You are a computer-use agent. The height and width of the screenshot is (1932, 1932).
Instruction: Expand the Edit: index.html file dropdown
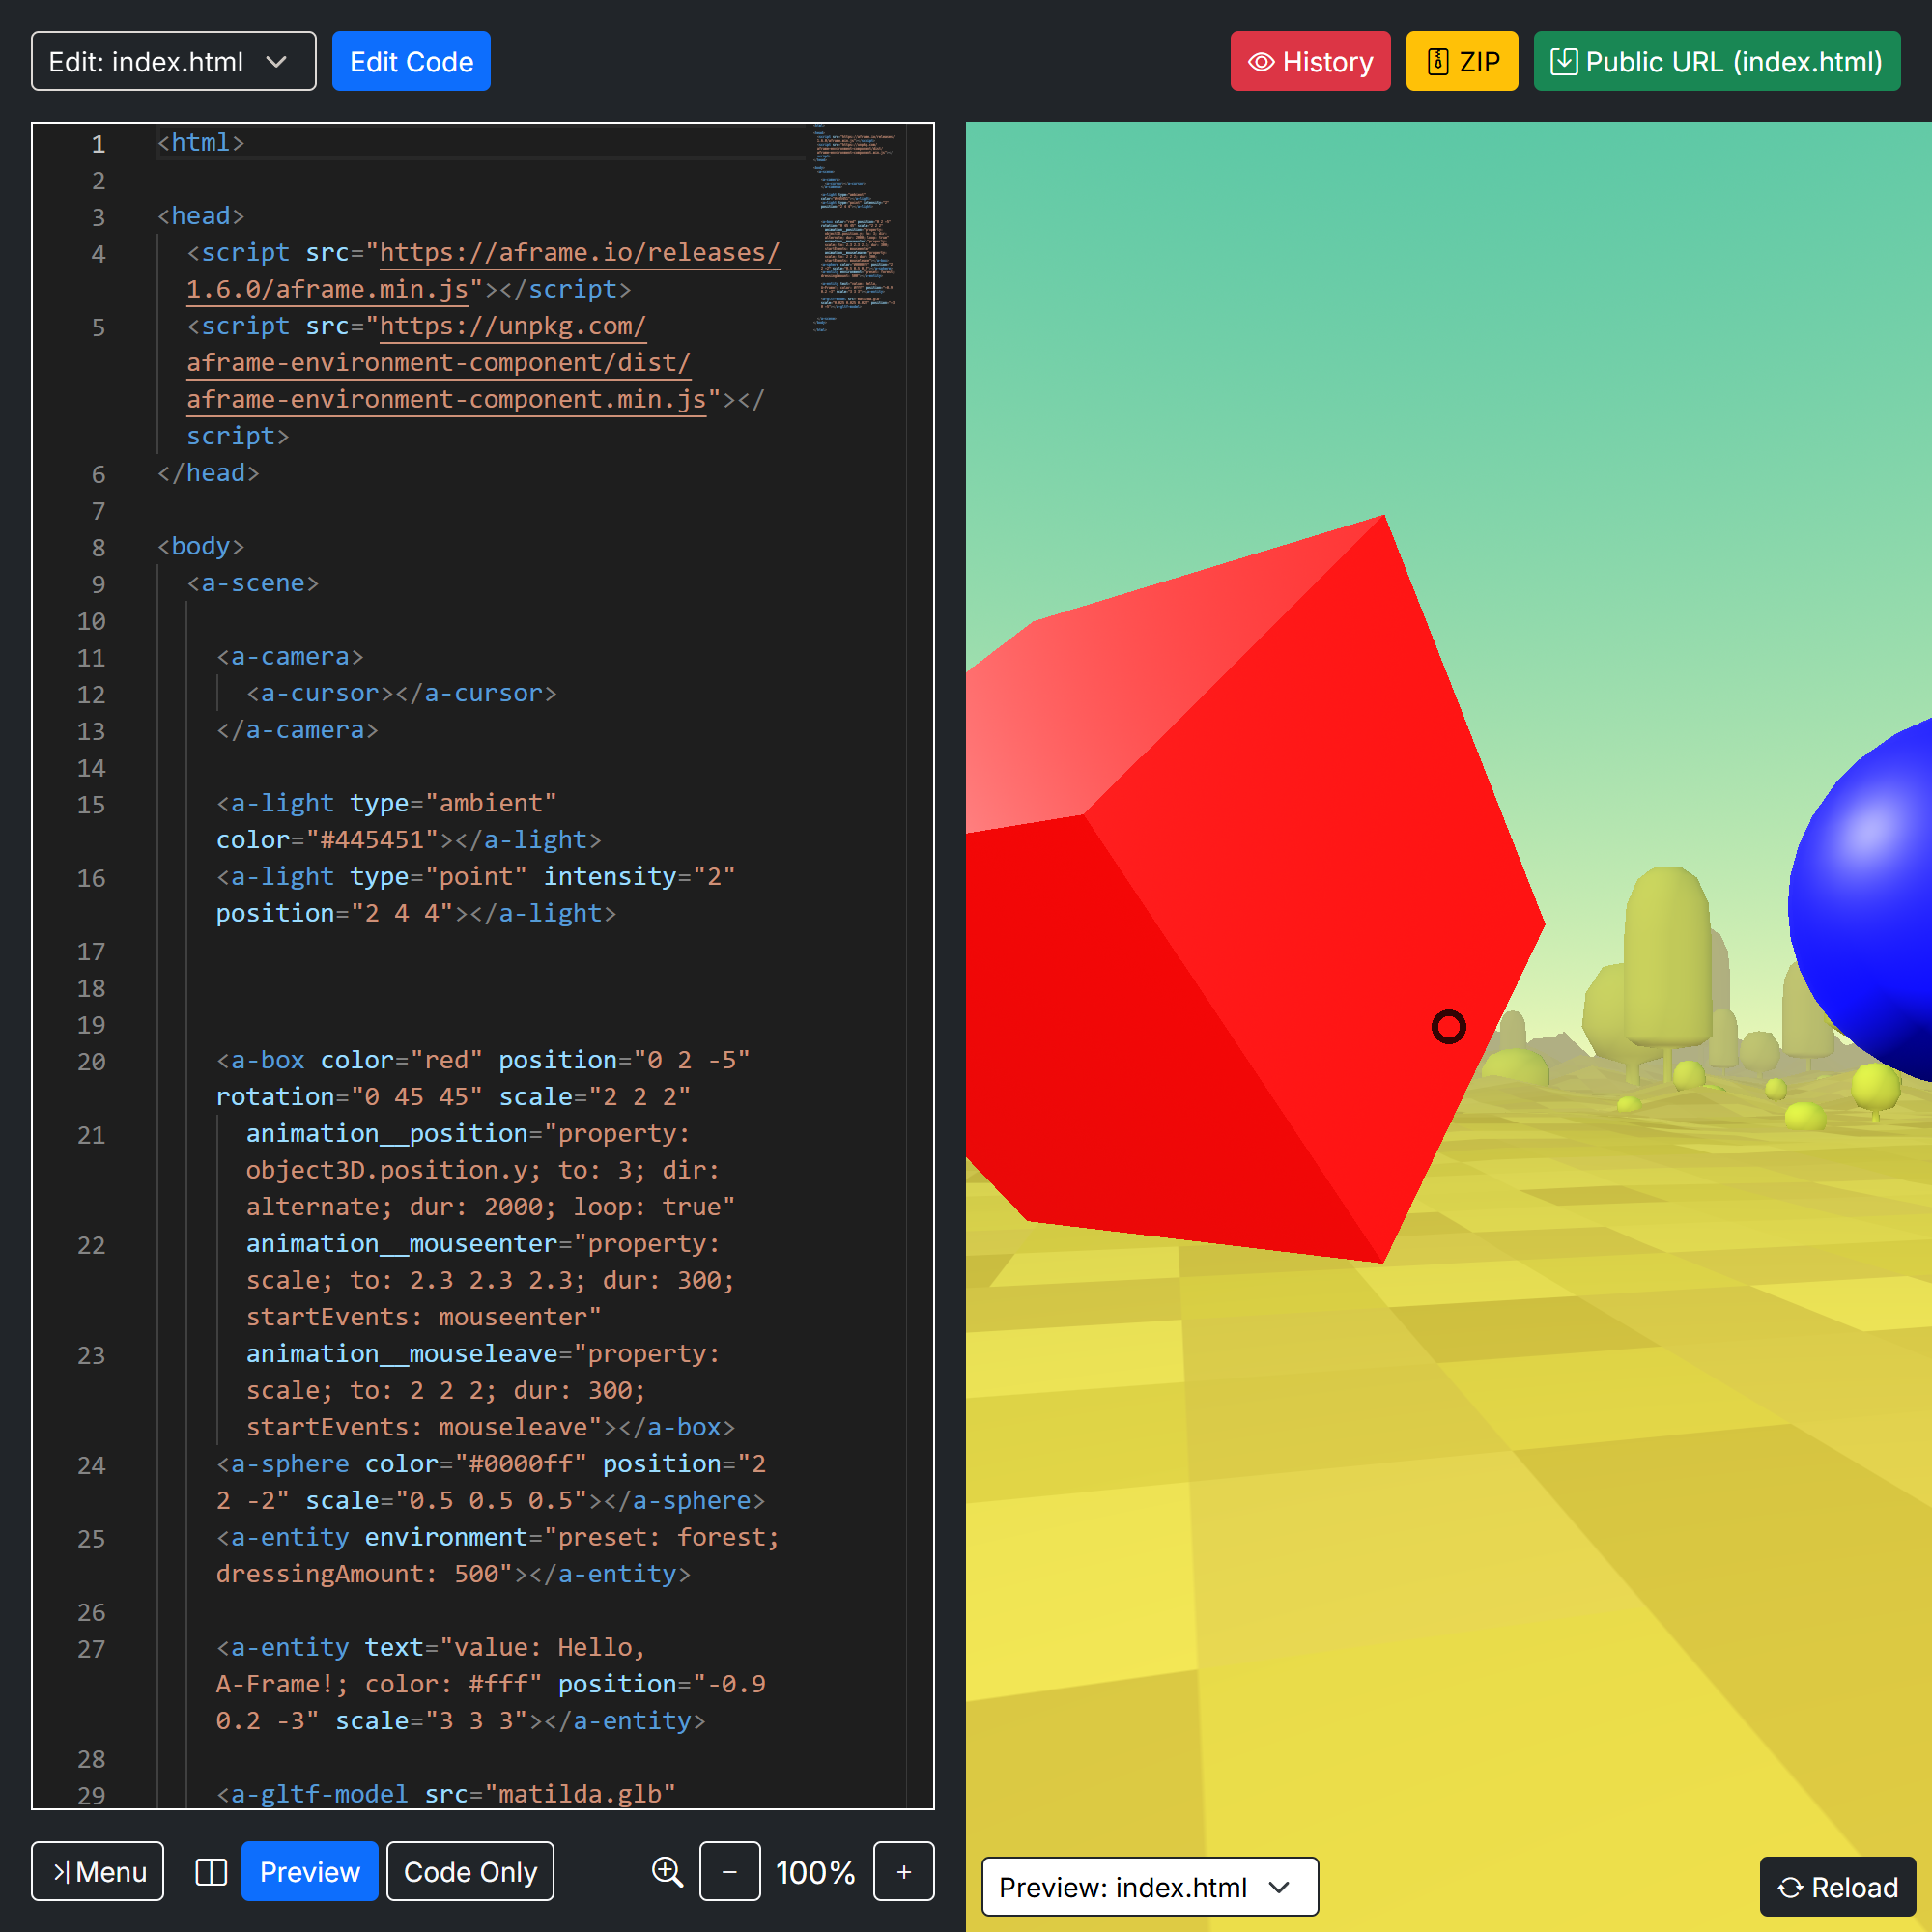click(173, 62)
